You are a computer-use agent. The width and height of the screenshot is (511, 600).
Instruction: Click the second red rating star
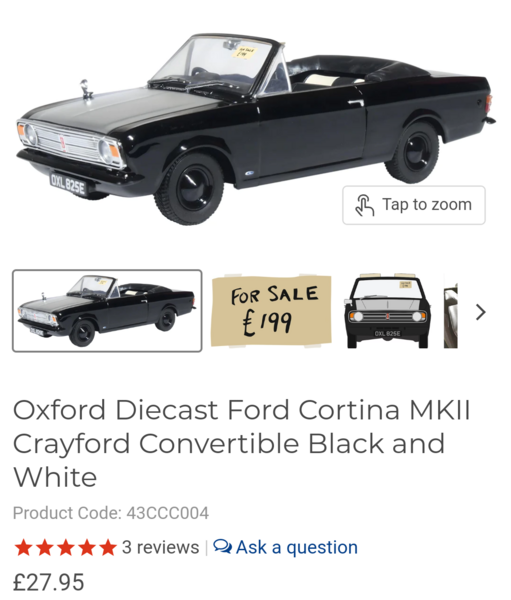tap(44, 547)
